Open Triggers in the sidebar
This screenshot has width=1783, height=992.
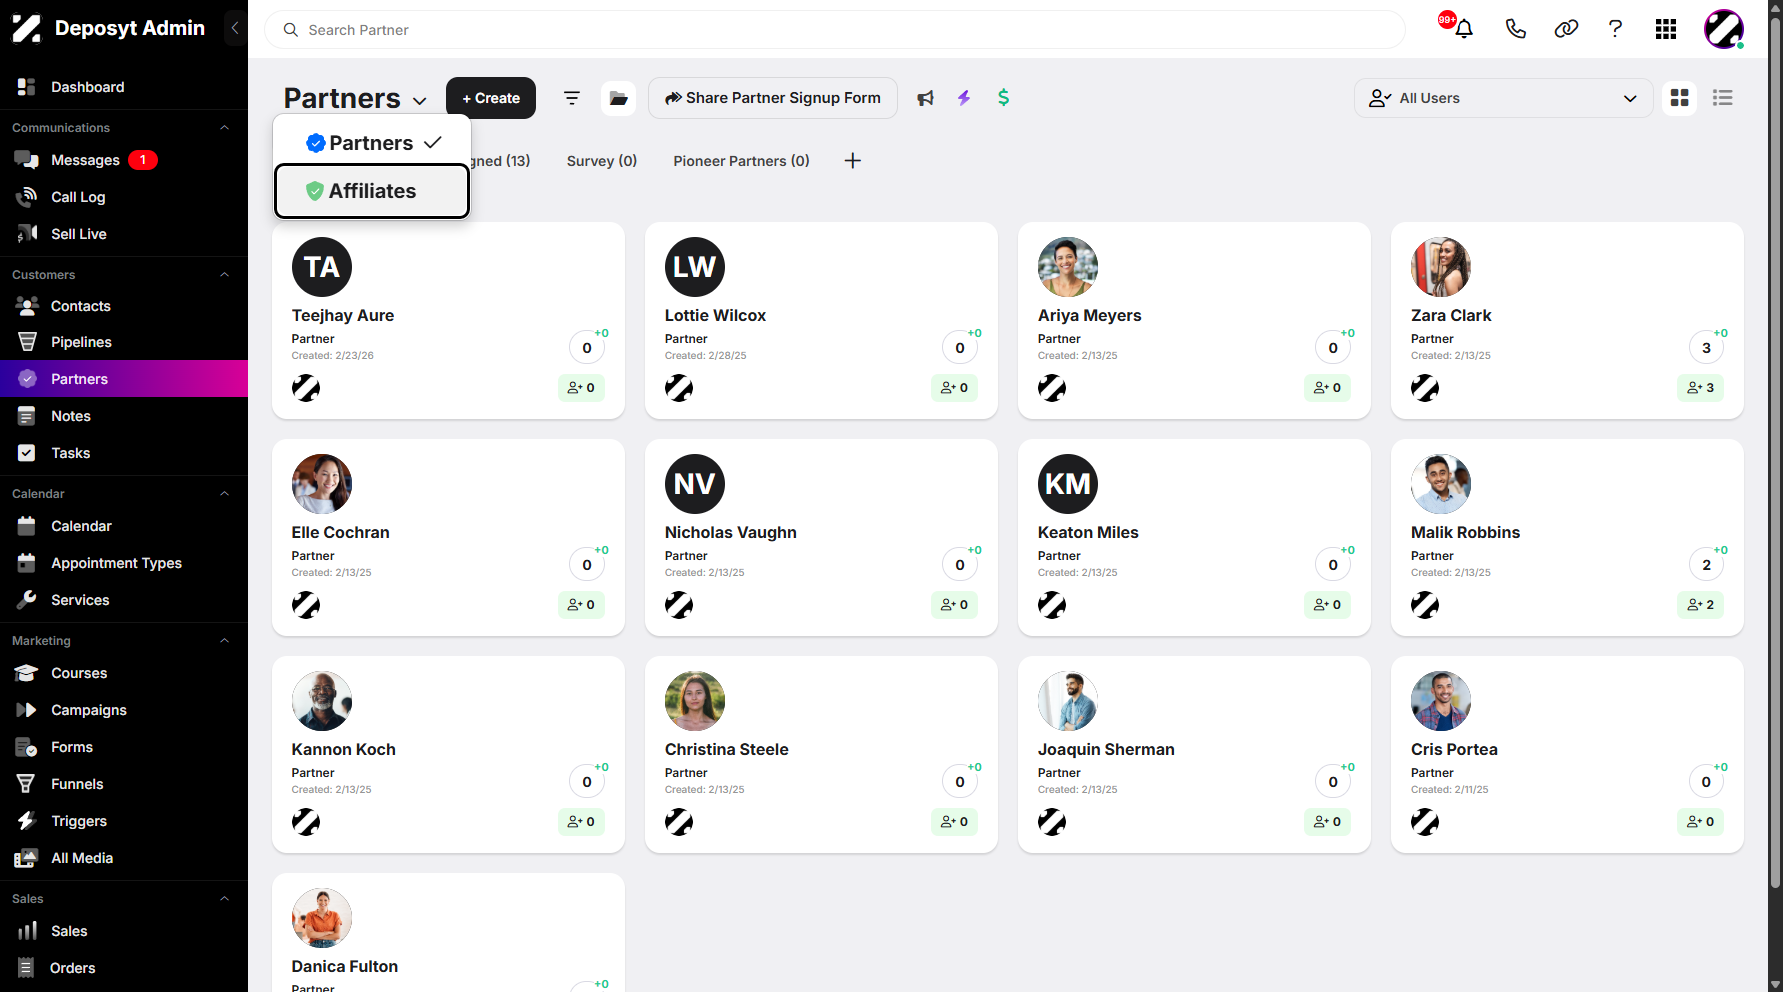[x=124, y=821]
